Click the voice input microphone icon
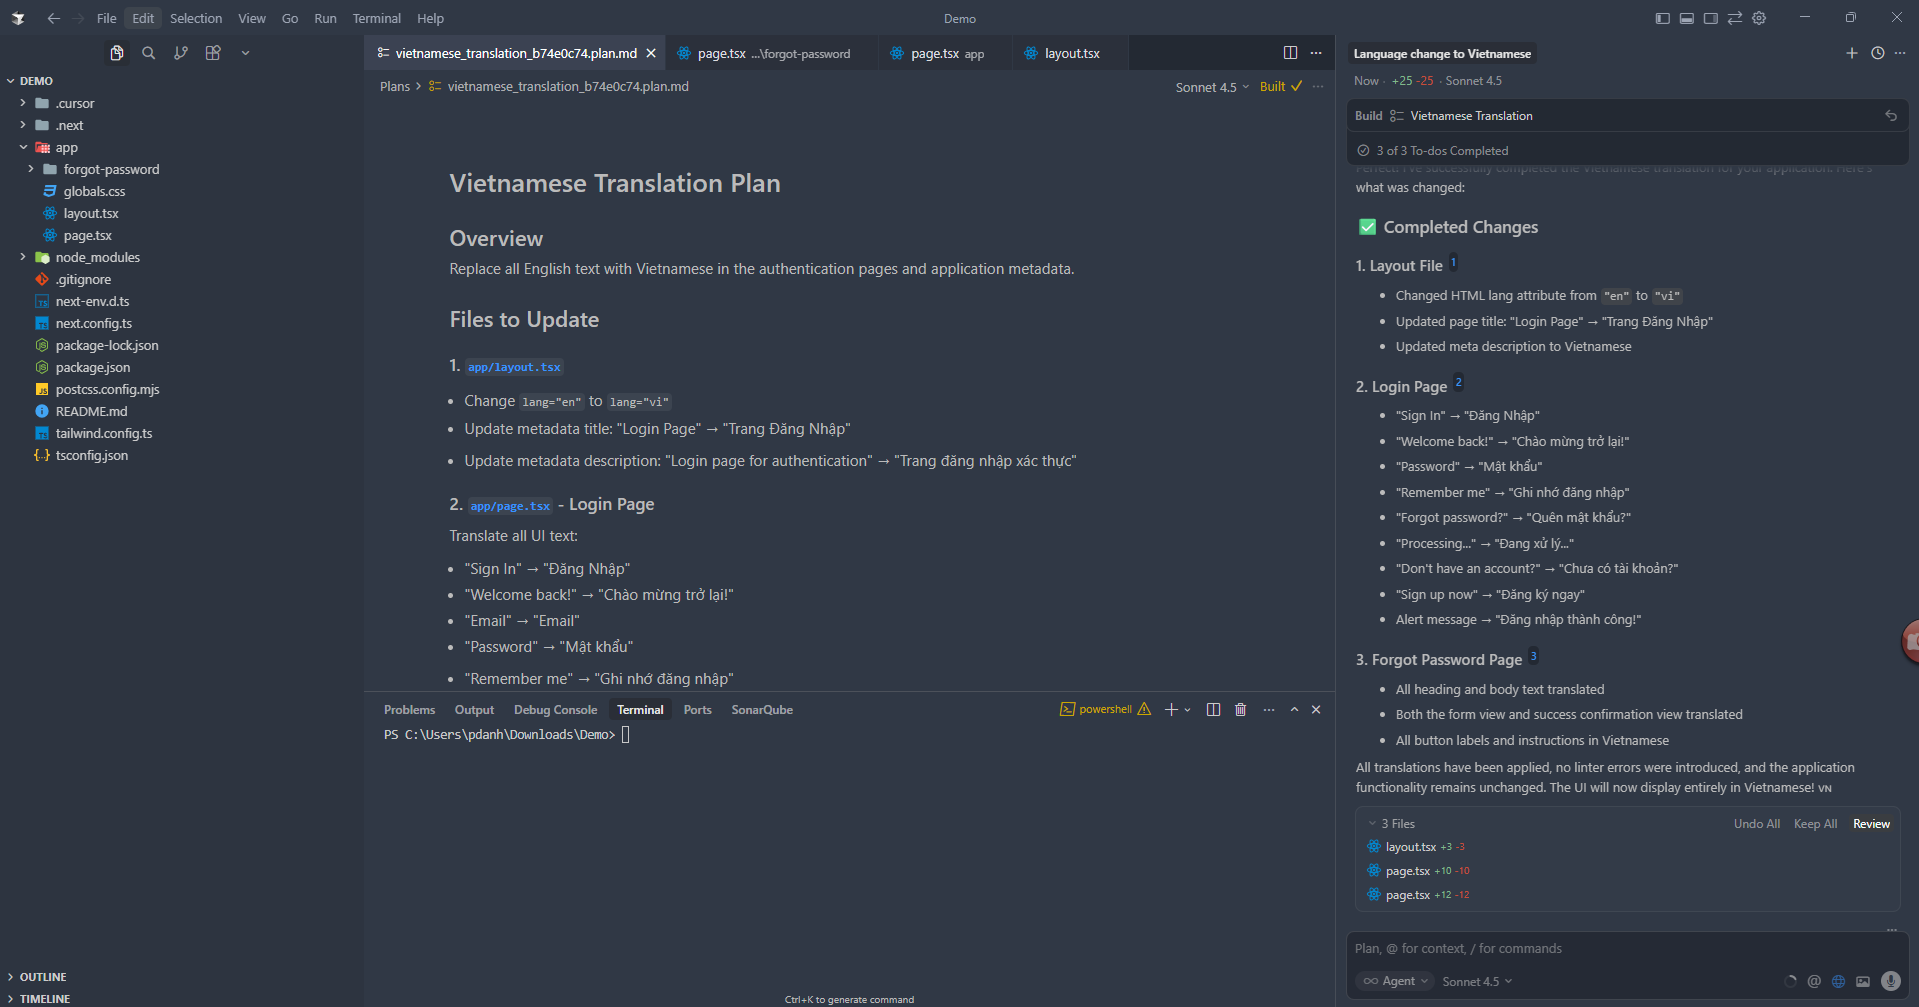The image size is (1919, 1007). click(1890, 981)
